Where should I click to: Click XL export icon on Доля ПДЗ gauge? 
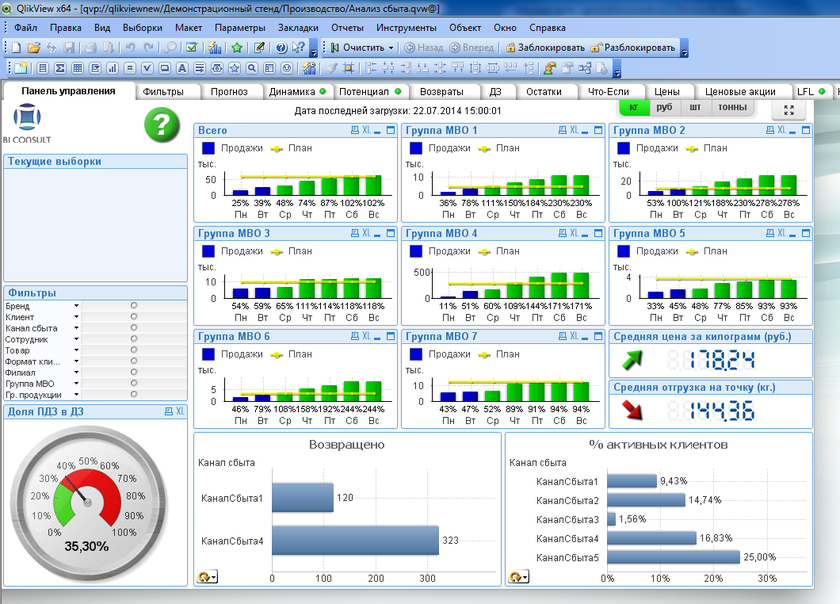click(x=180, y=411)
